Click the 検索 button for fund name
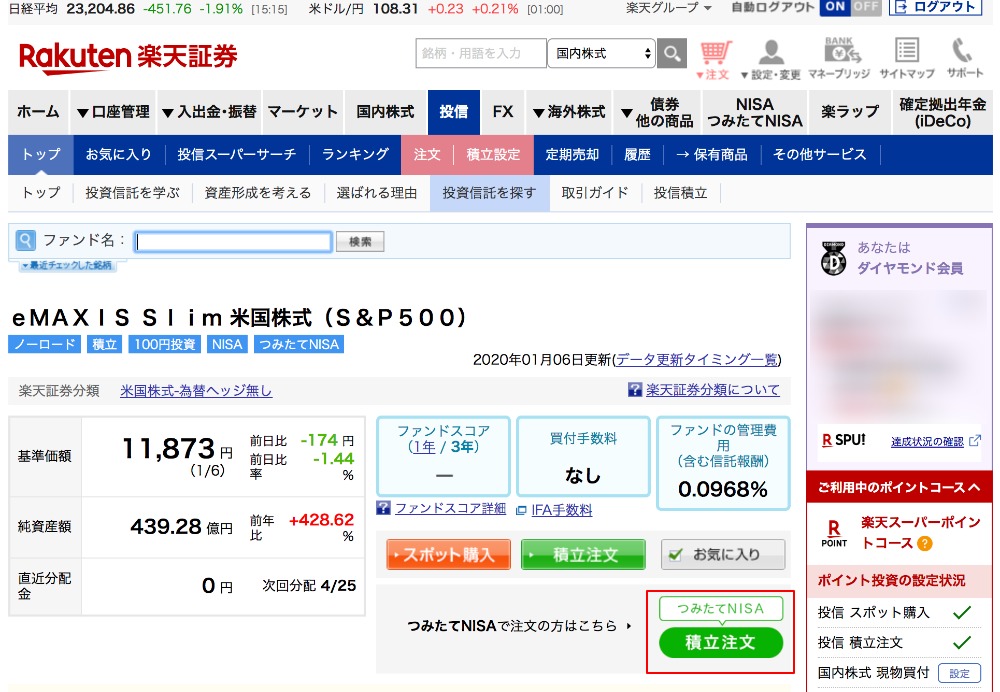This screenshot has height=692, width=1000. pyautogui.click(x=360, y=242)
